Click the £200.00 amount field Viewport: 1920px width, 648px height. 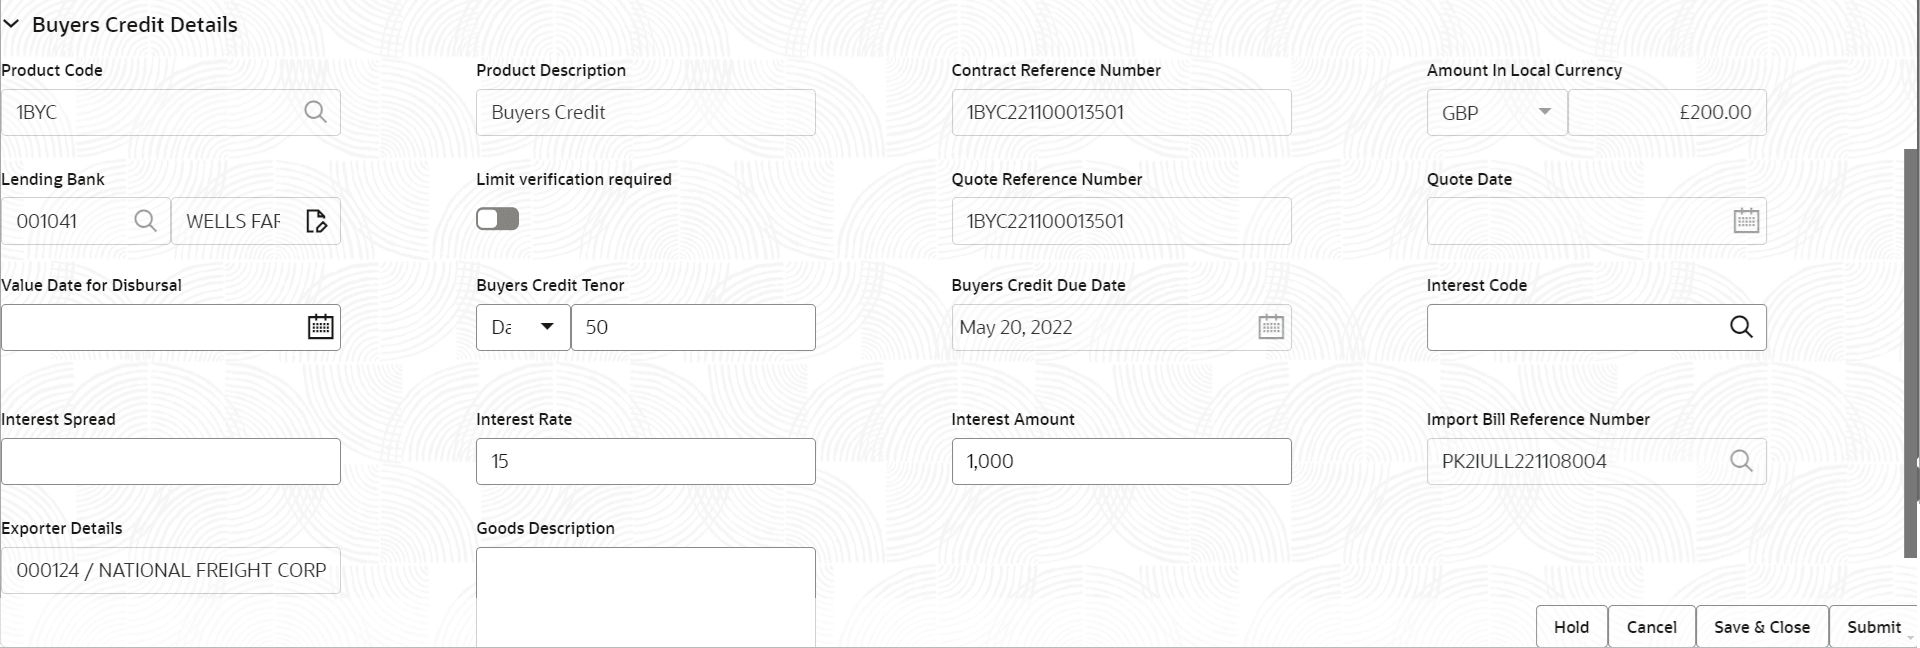point(1667,113)
